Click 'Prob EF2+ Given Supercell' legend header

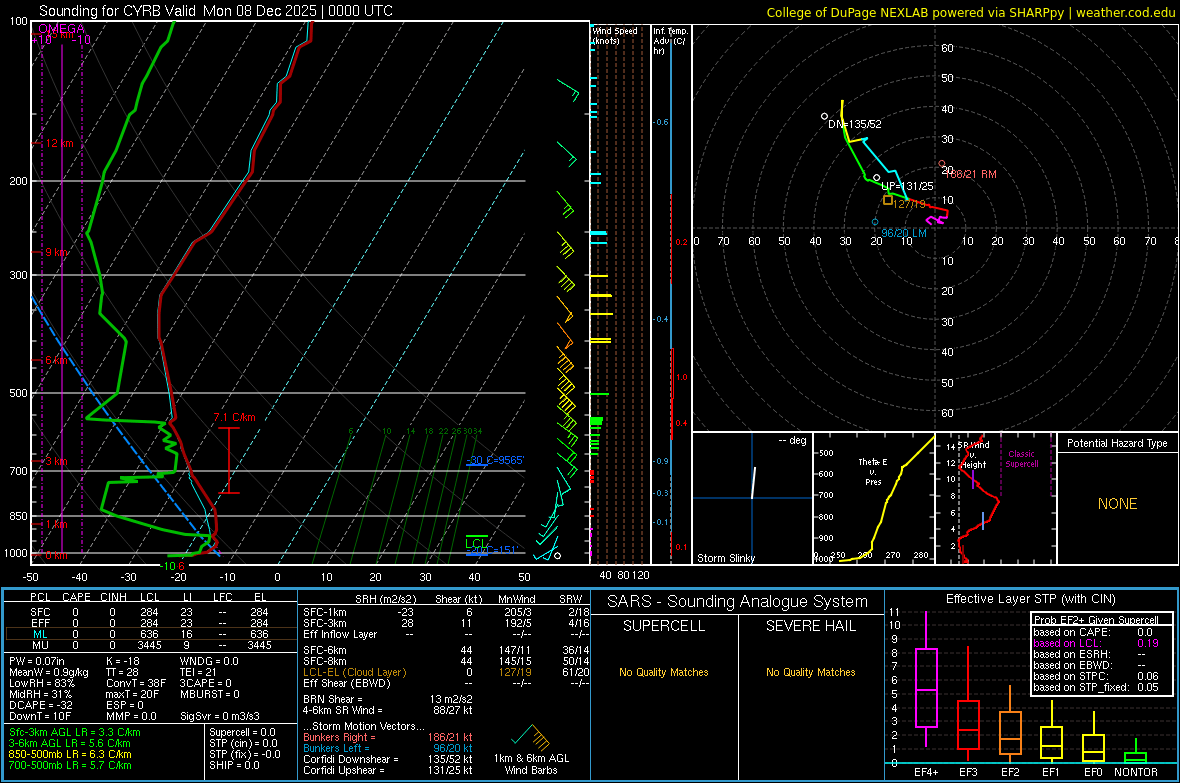[1096, 620]
